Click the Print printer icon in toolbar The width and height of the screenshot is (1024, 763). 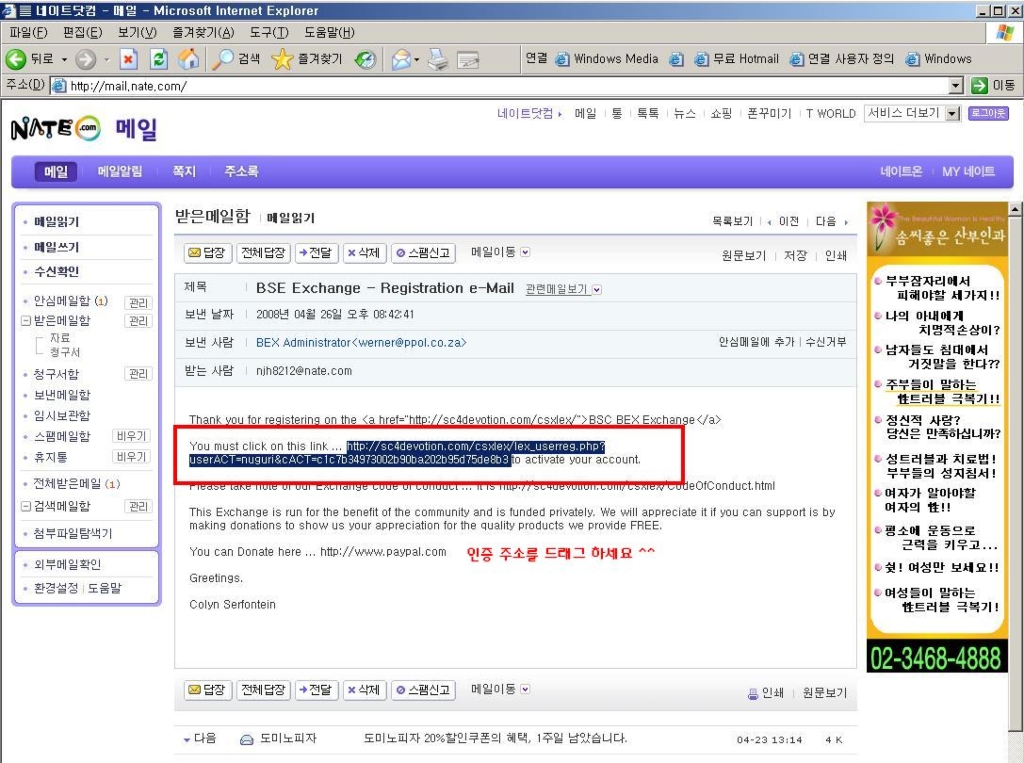(438, 59)
